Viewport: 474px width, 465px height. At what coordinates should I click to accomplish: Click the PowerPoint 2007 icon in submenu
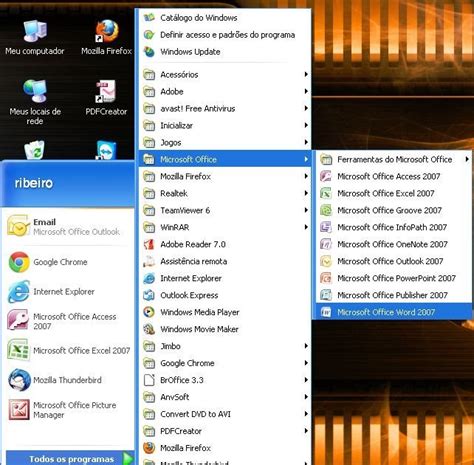[326, 278]
